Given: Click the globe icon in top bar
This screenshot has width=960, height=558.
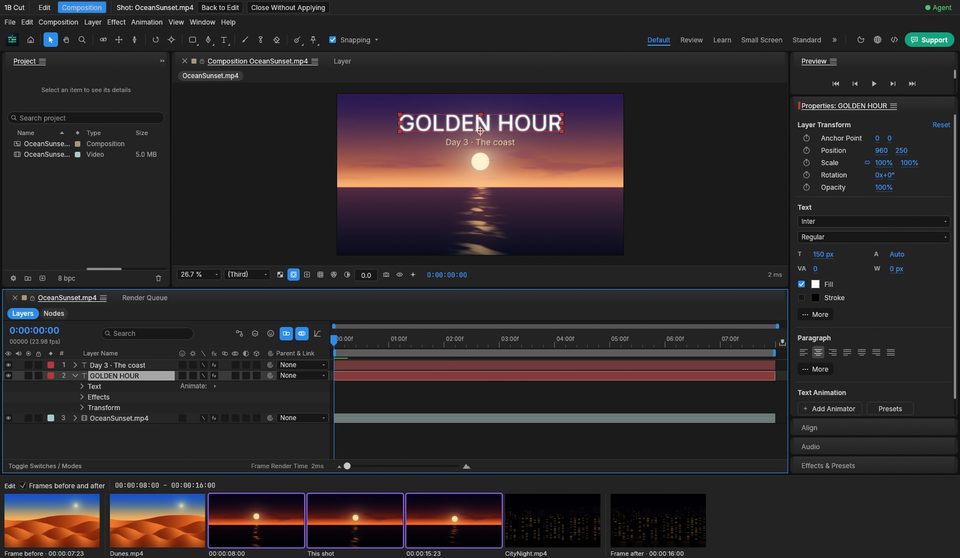Looking at the screenshot, I should [x=877, y=40].
